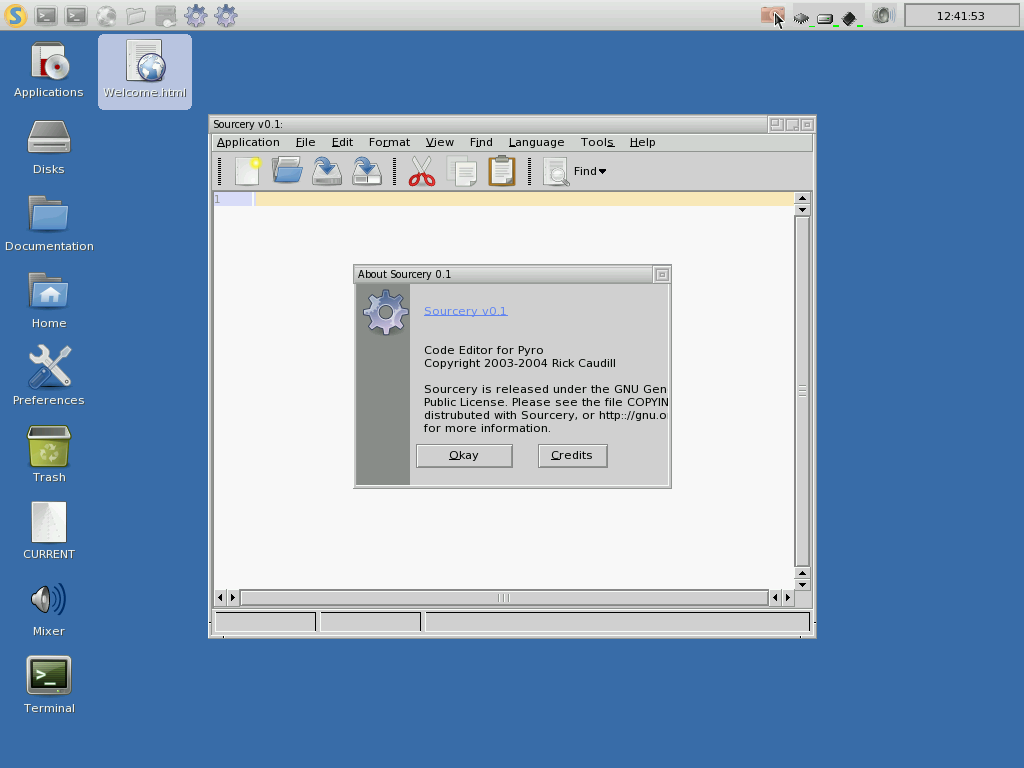Viewport: 1024px width, 768px height.
Task: Click horizontal scrollbar far-right arrow
Action: 788,598
